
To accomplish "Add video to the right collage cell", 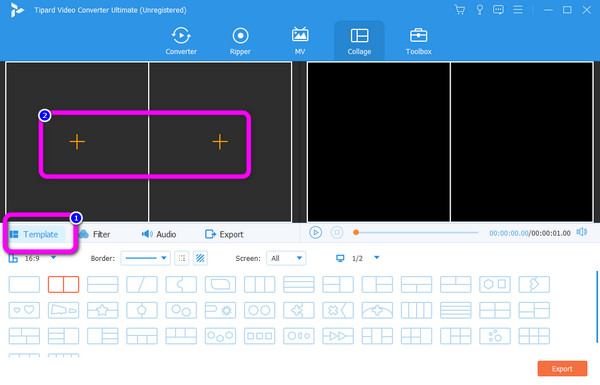I will tap(220, 142).
